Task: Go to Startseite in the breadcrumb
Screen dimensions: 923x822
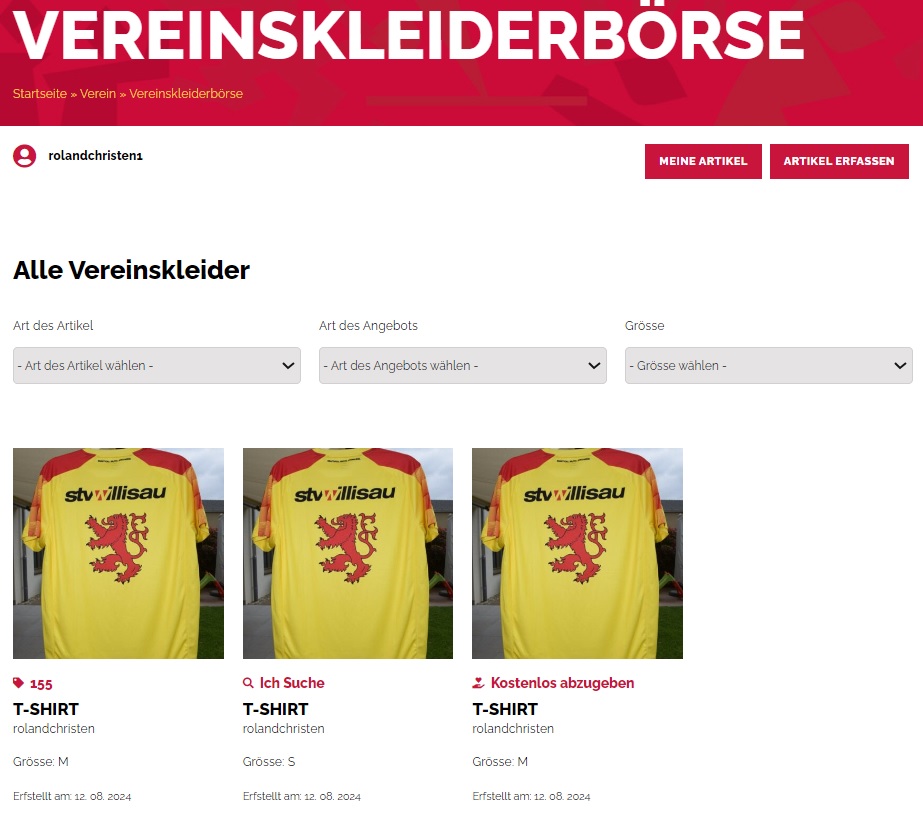Action: point(39,94)
